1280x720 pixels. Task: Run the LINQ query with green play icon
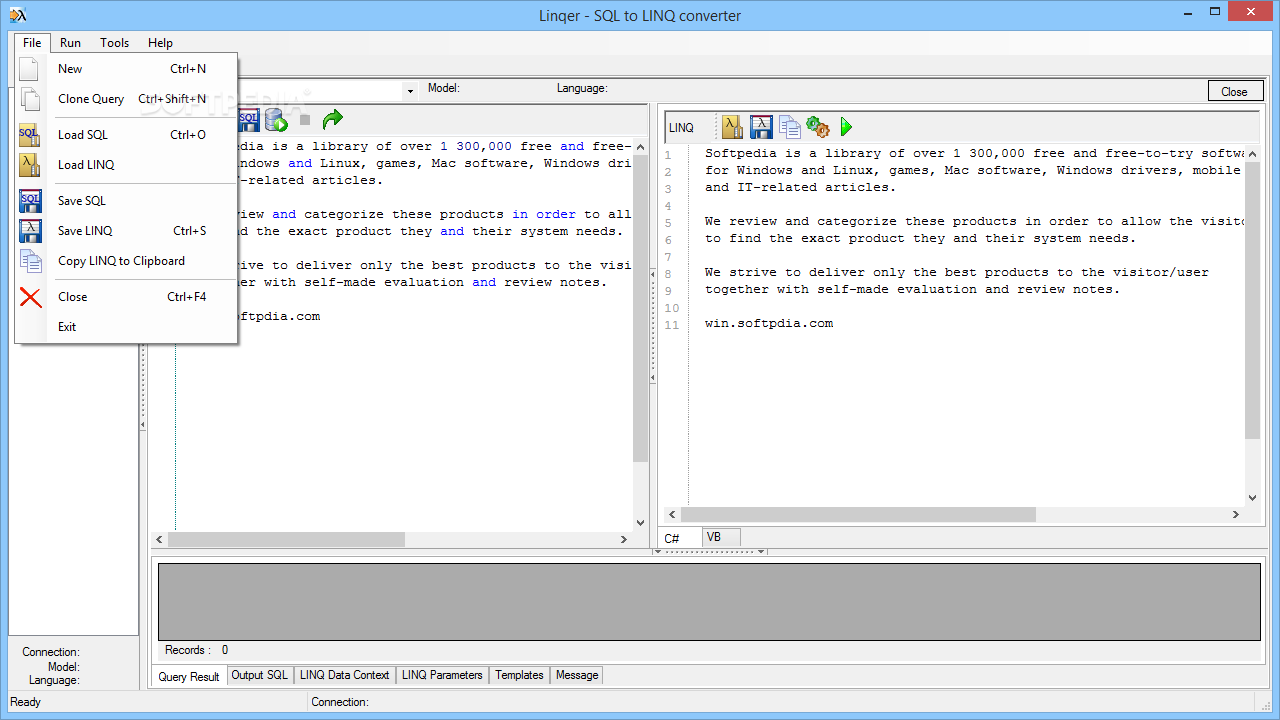(x=846, y=127)
